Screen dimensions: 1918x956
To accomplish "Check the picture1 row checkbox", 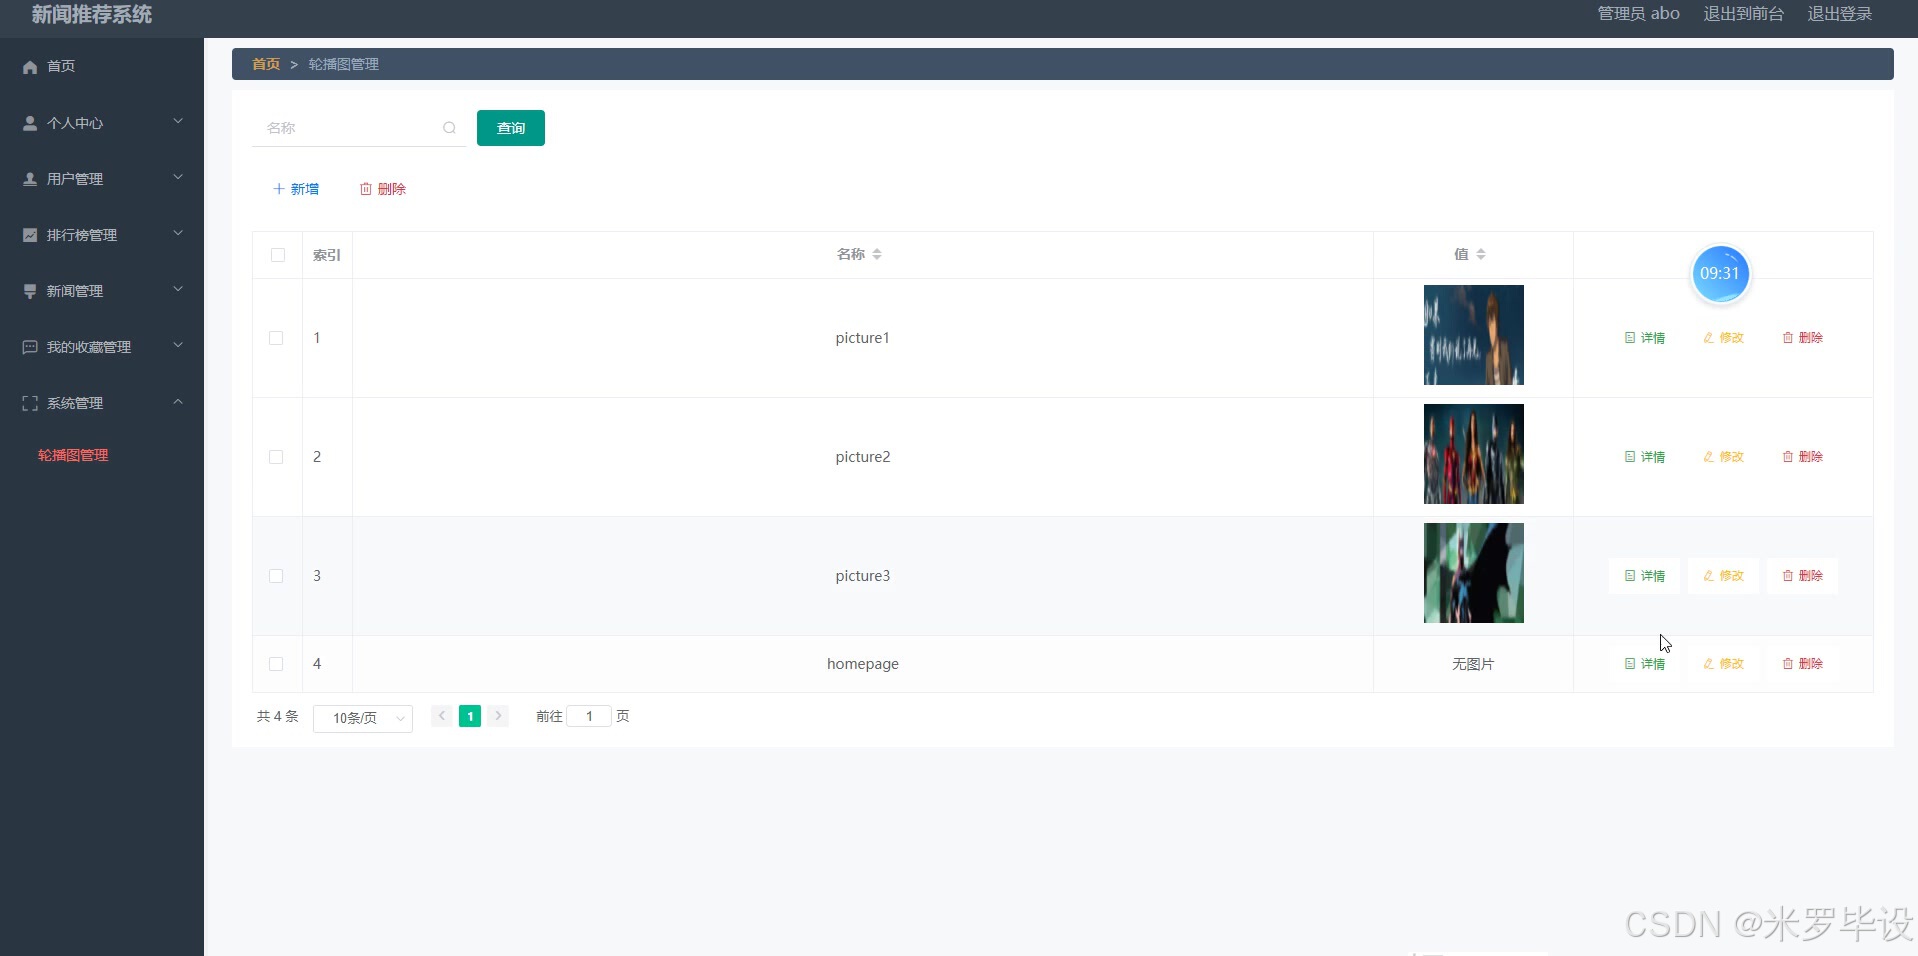I will (276, 338).
